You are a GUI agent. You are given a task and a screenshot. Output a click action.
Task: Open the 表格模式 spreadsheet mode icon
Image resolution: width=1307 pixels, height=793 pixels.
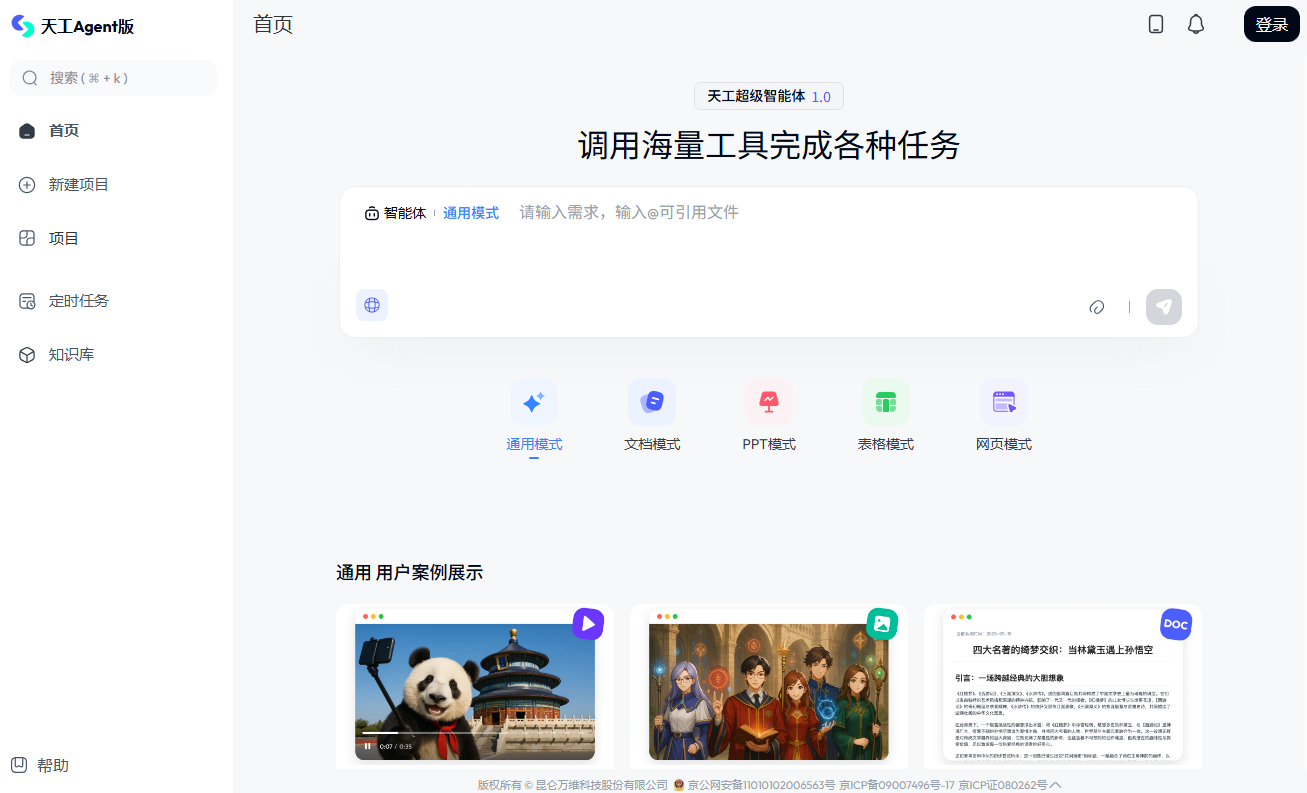(x=886, y=402)
